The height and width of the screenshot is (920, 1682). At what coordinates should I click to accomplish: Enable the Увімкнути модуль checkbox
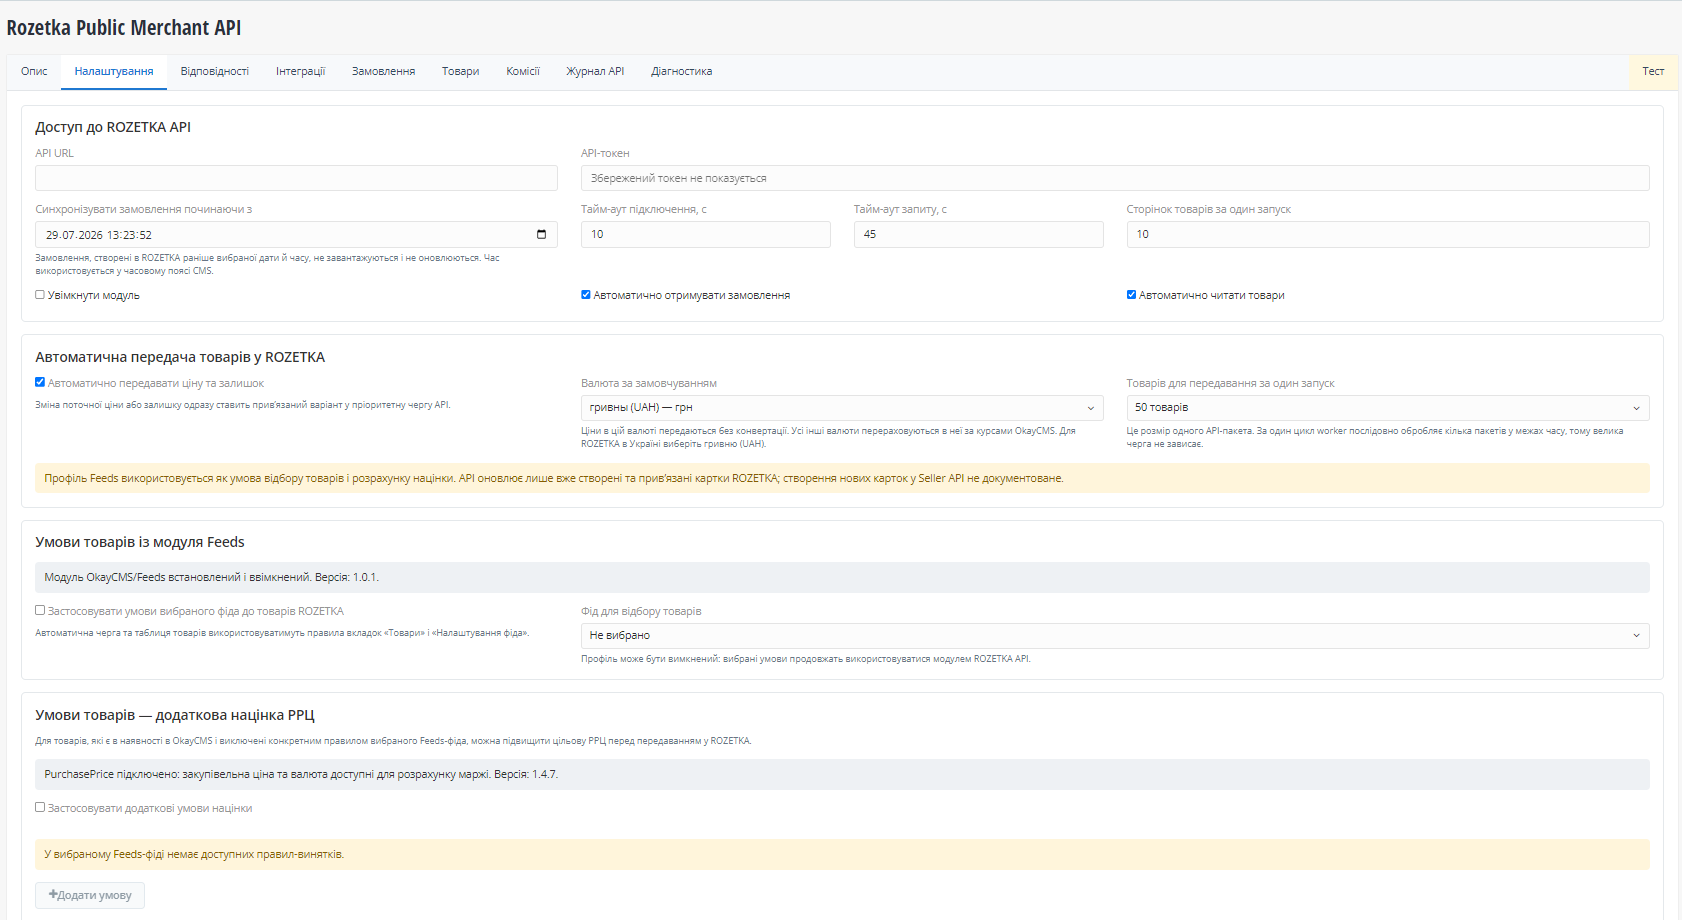click(40, 295)
